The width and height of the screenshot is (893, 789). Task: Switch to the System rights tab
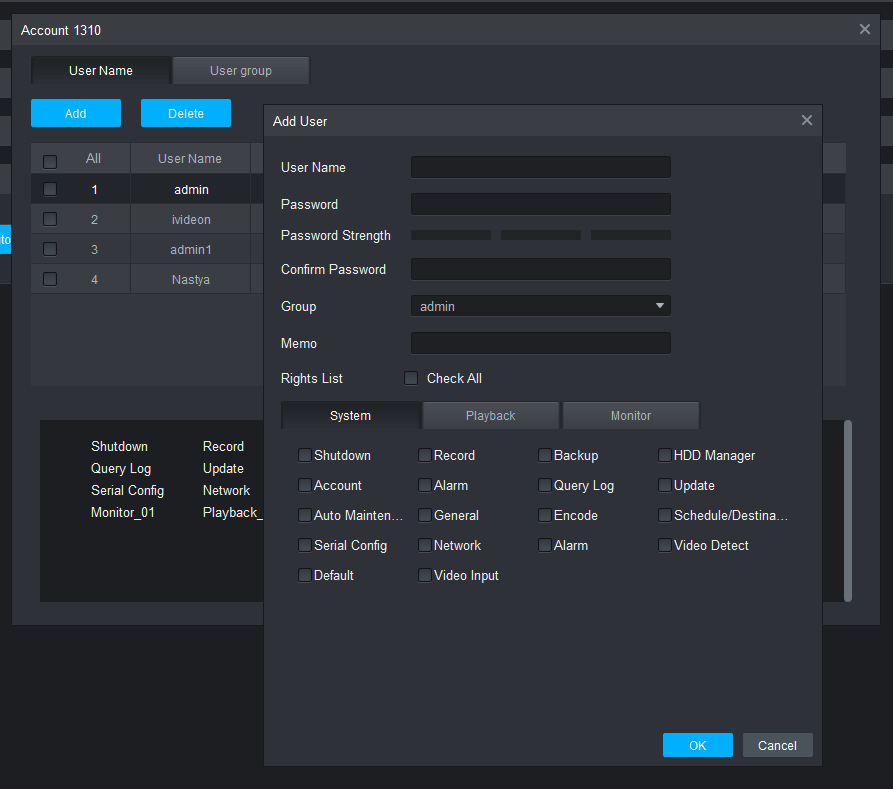point(350,415)
